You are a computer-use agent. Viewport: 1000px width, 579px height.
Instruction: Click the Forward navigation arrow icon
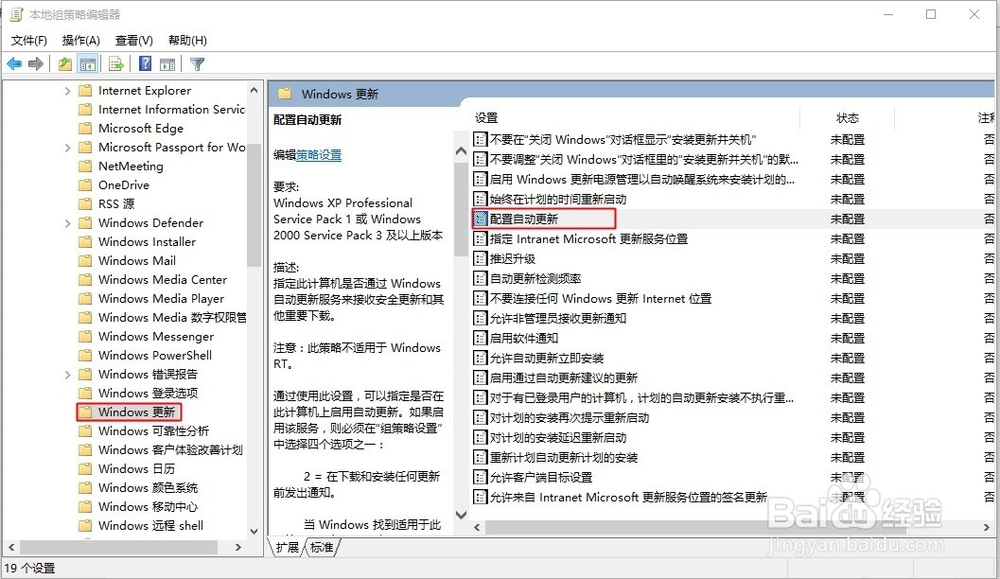click(36, 62)
